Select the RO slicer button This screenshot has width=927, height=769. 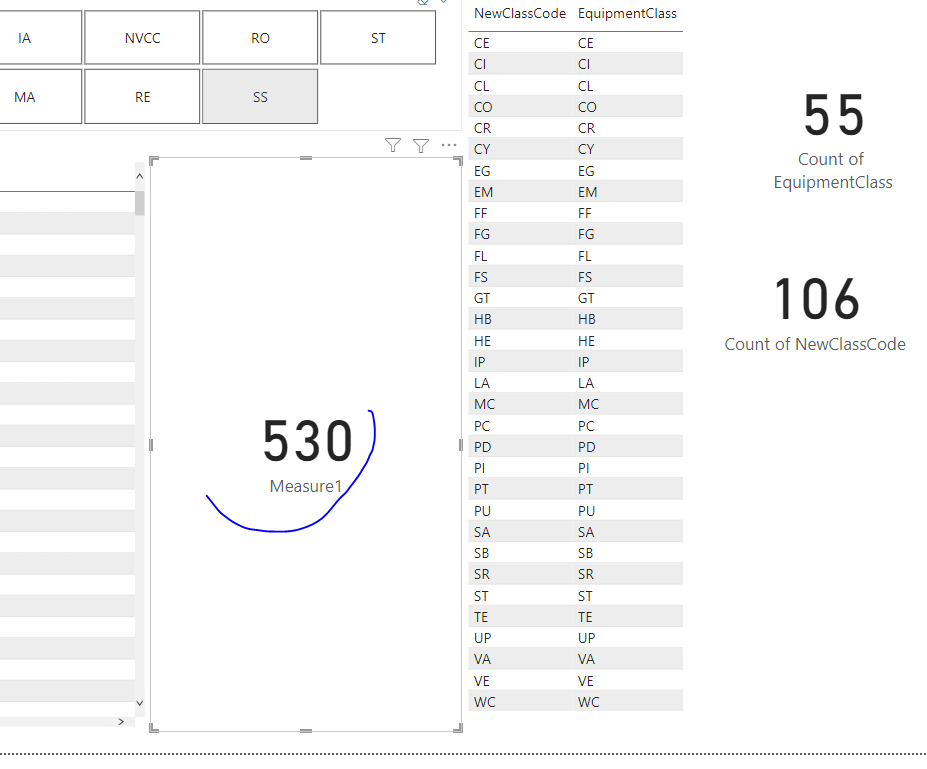[x=260, y=38]
